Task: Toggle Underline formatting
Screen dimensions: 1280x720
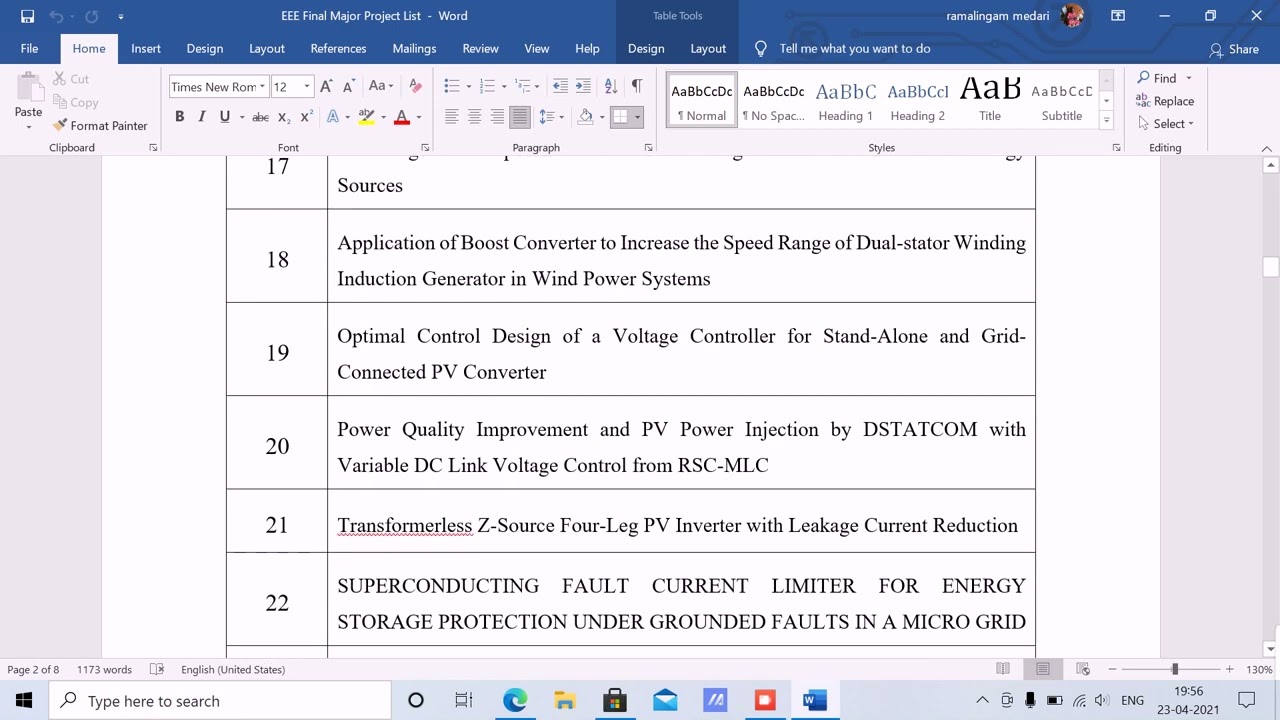Action: point(224,117)
